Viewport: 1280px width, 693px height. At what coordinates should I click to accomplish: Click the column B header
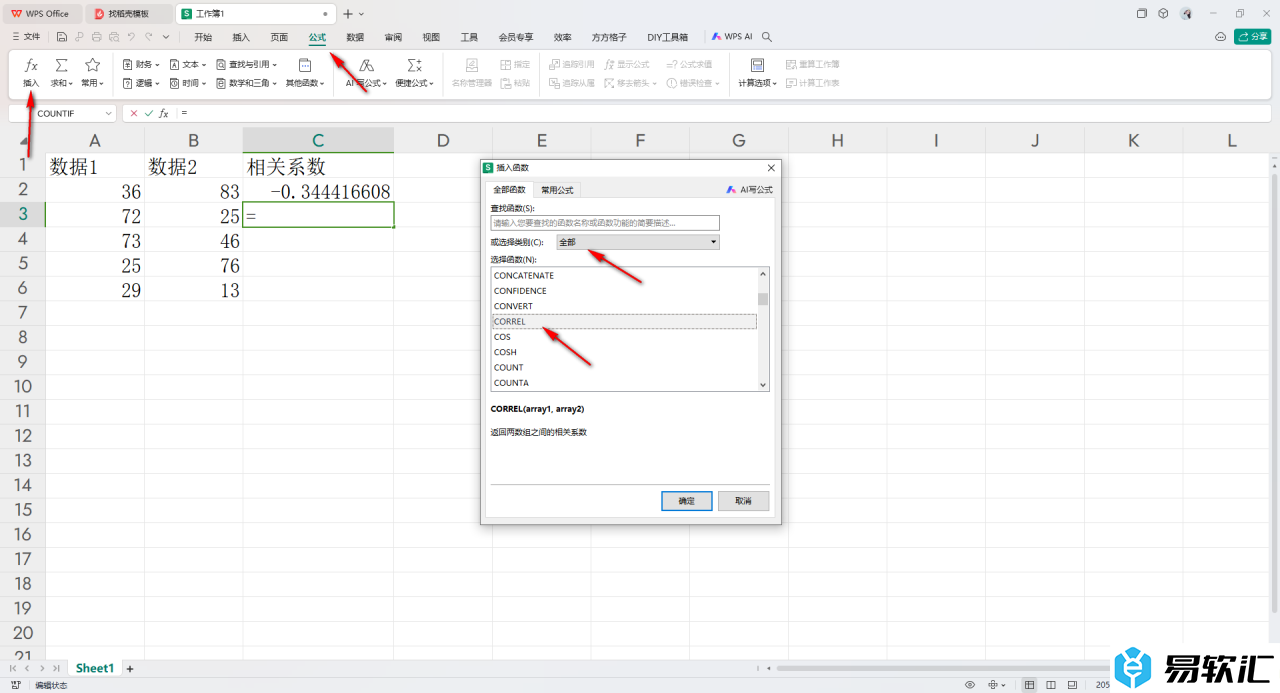point(193,141)
